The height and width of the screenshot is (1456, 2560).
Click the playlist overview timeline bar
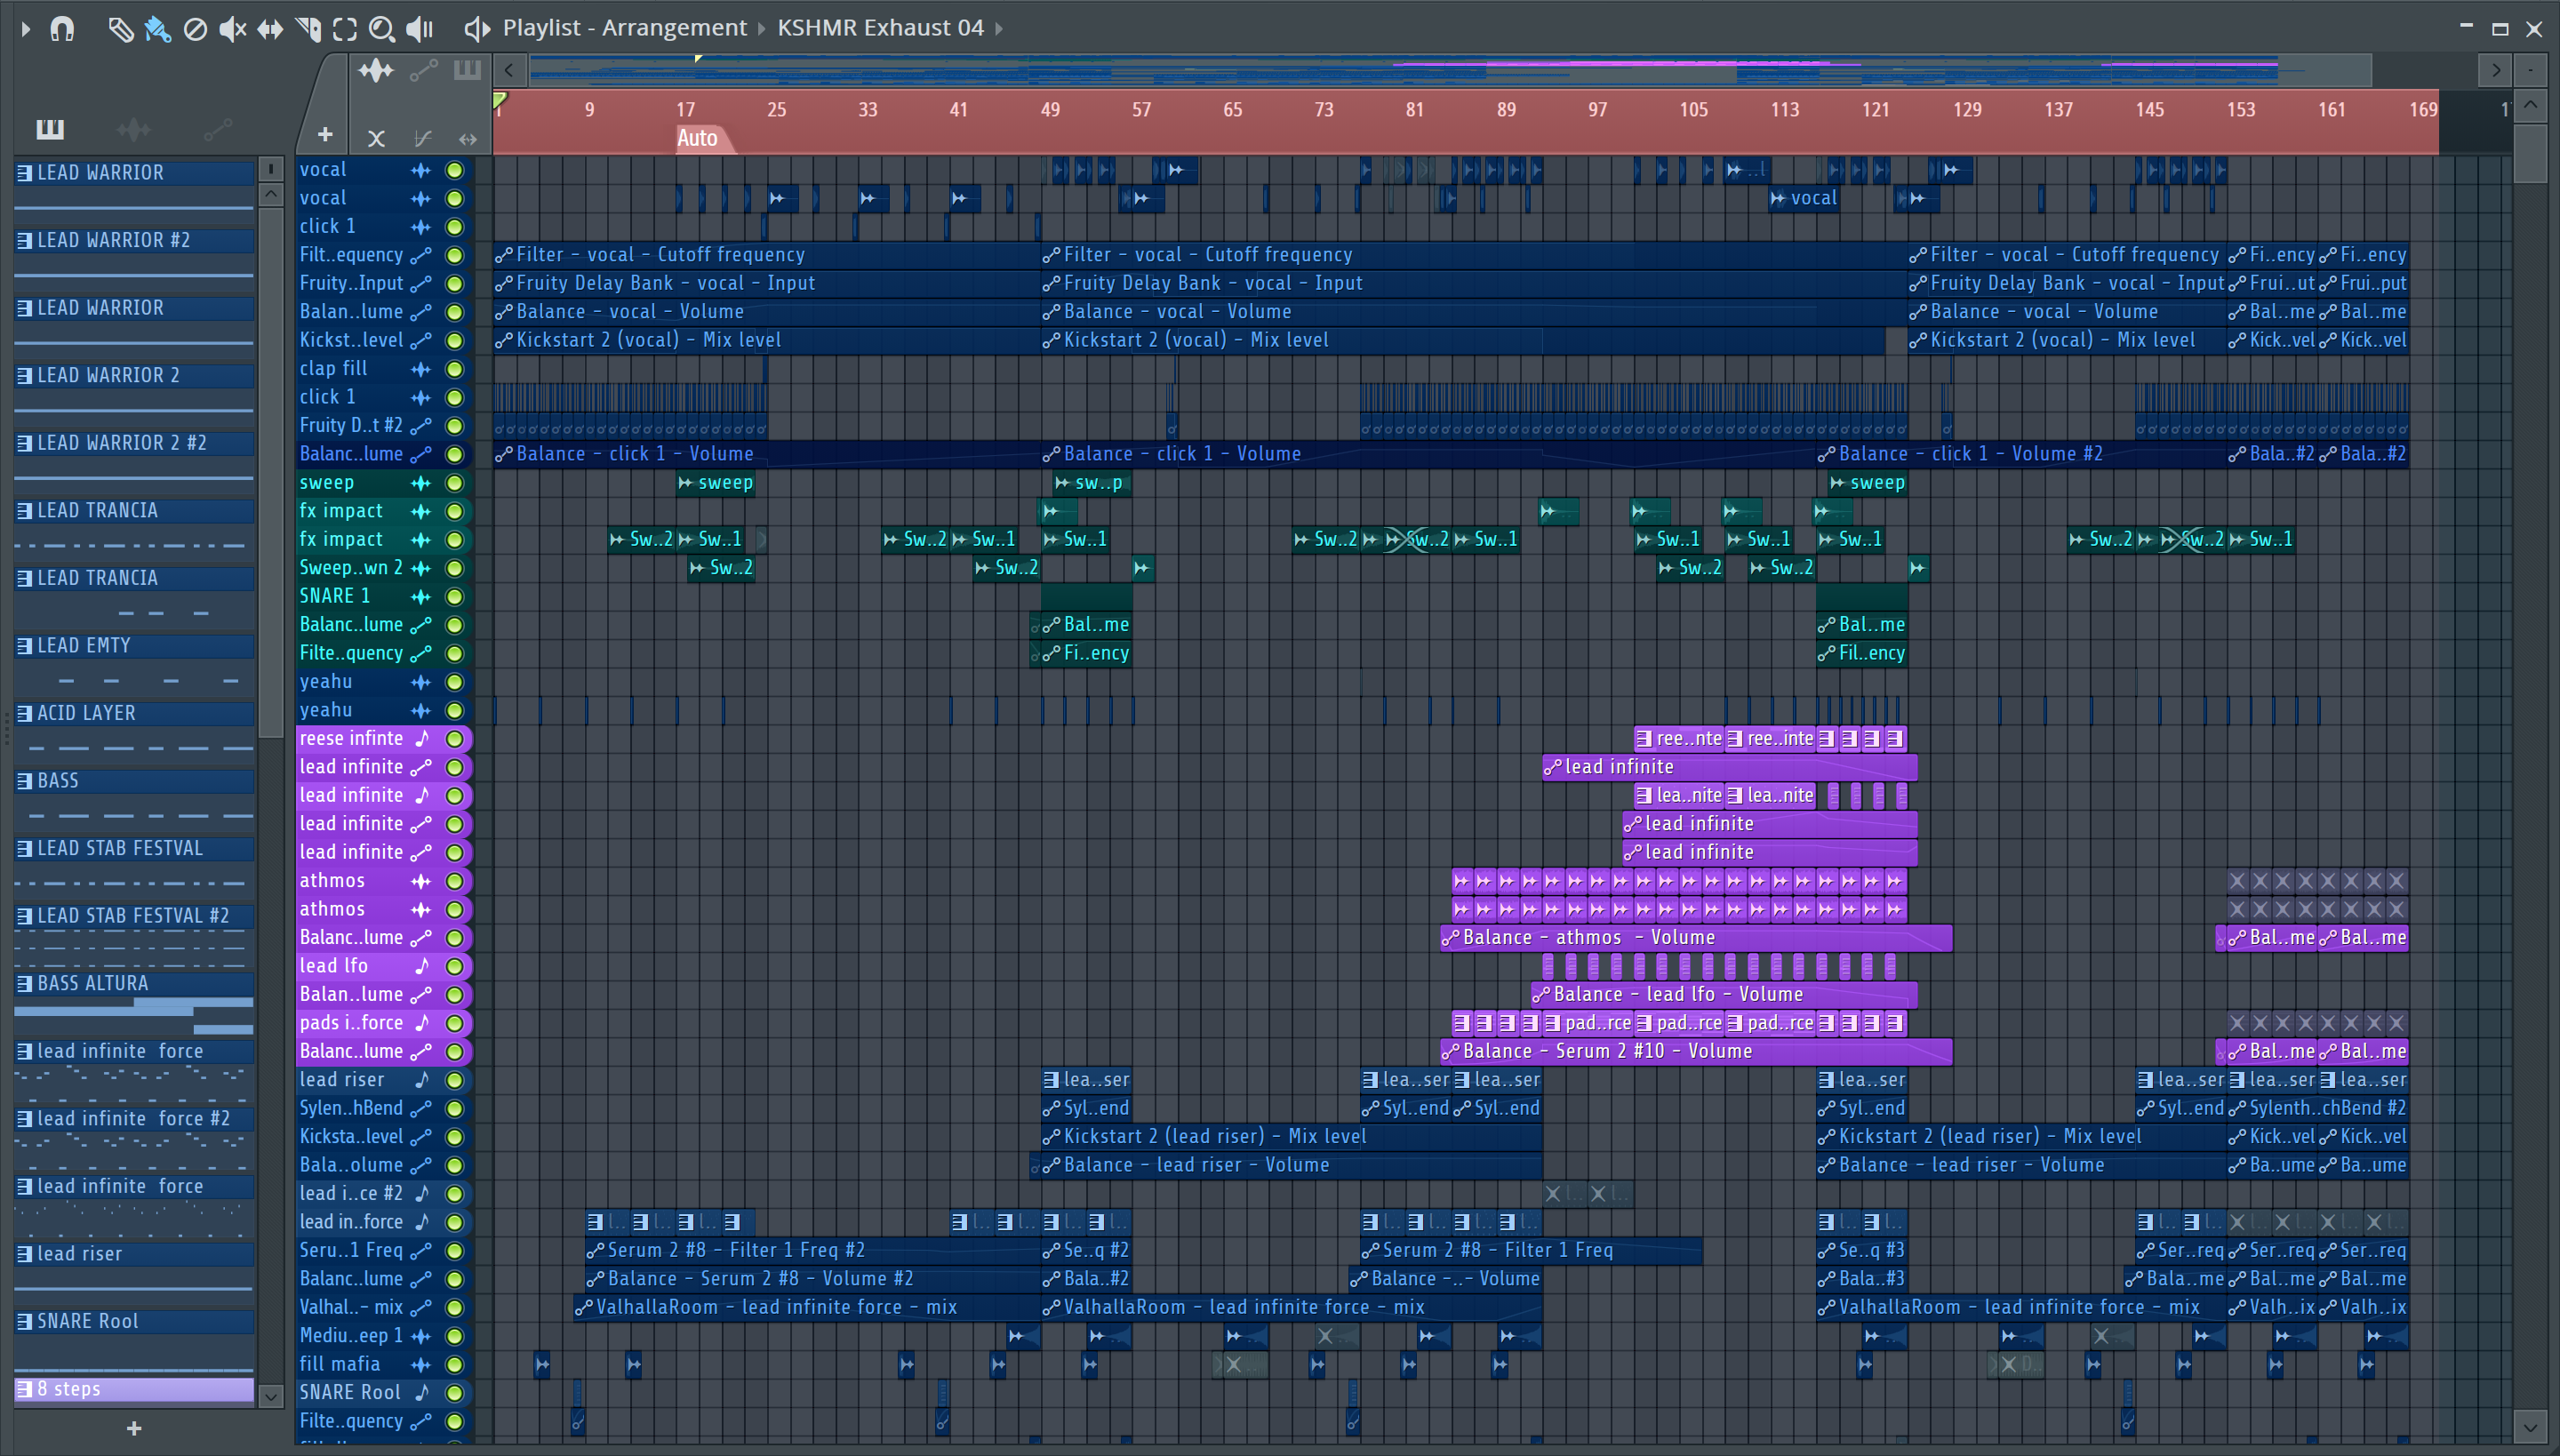pos(1450,70)
